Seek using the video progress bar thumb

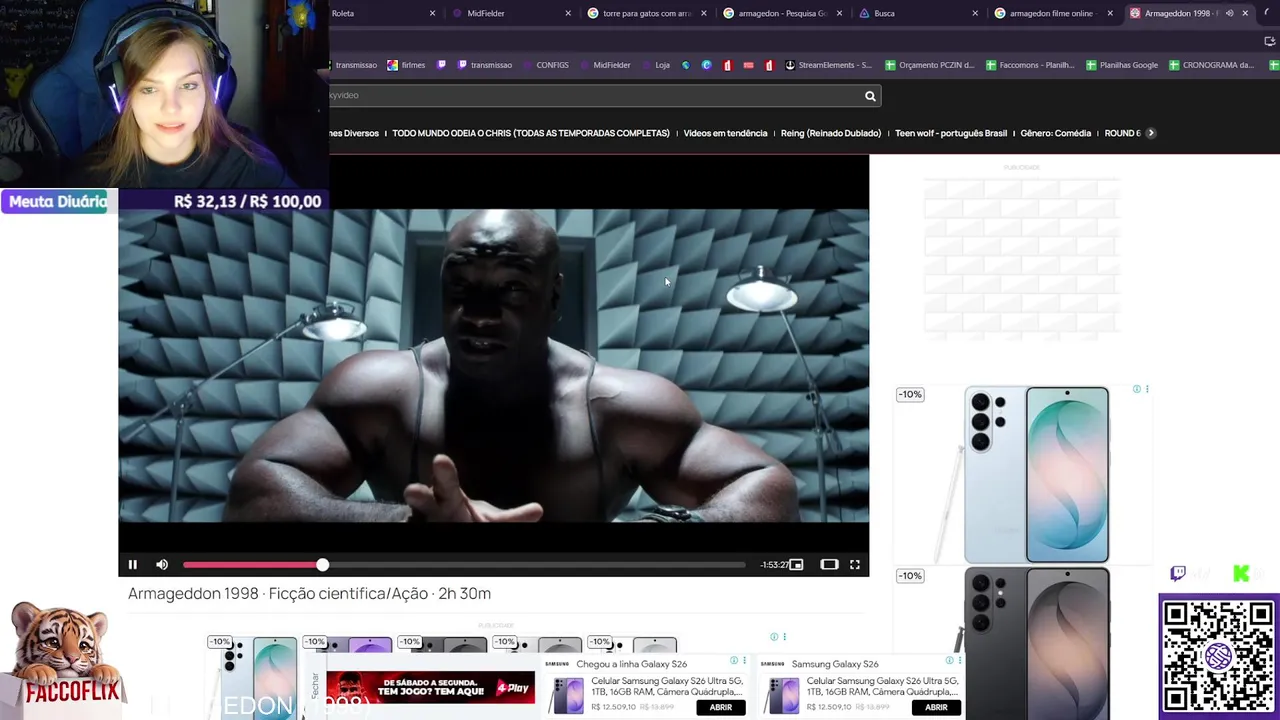(x=322, y=565)
